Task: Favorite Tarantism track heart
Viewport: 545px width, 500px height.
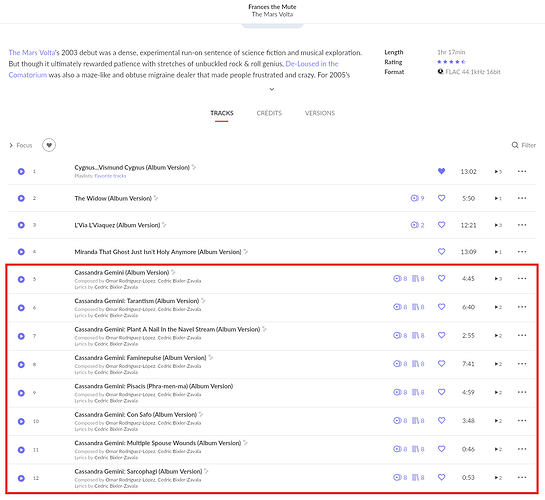Action: click(x=441, y=307)
